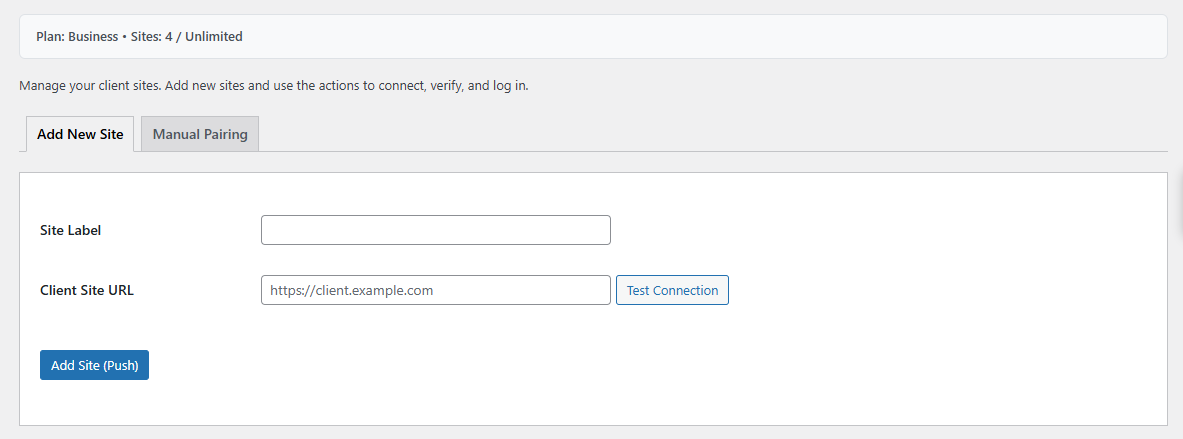Switch to the Manual Pairing tab
1183x439 pixels.
pyautogui.click(x=200, y=134)
